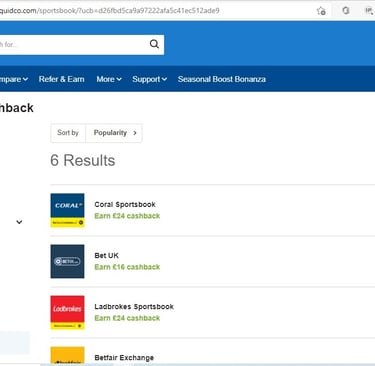Click the search magnifier icon
This screenshot has height=366, width=375.
[x=154, y=44]
